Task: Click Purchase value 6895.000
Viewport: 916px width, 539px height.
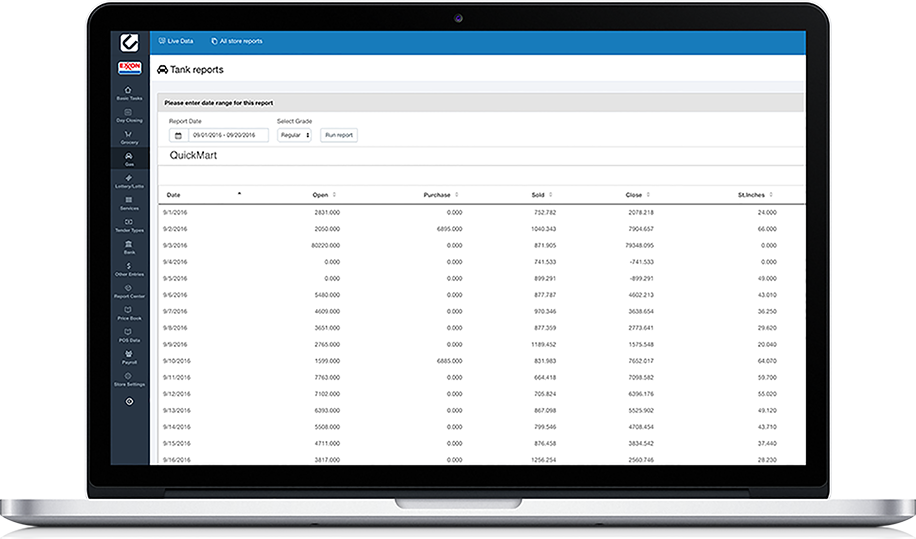Action: [449, 229]
